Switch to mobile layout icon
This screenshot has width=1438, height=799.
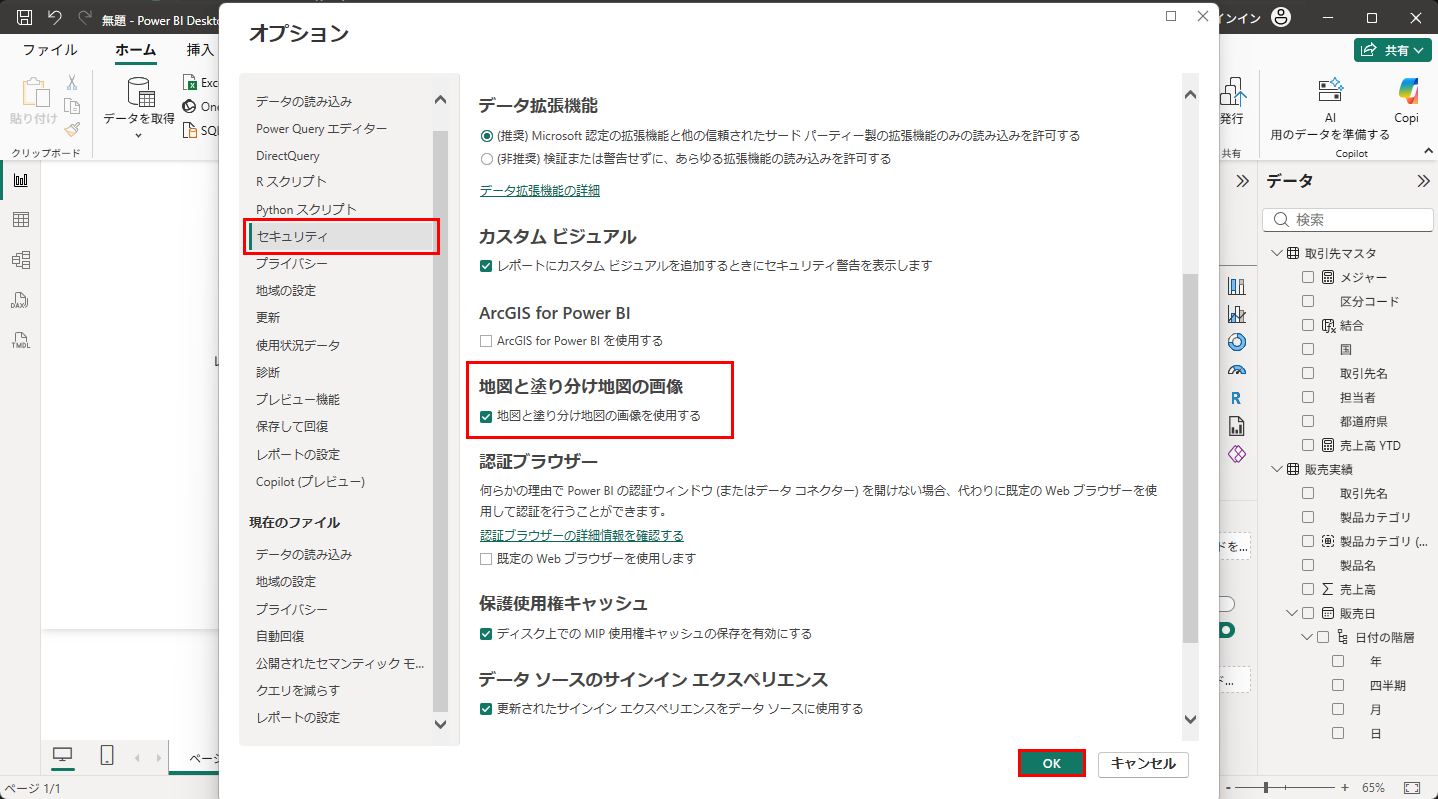tap(107, 756)
